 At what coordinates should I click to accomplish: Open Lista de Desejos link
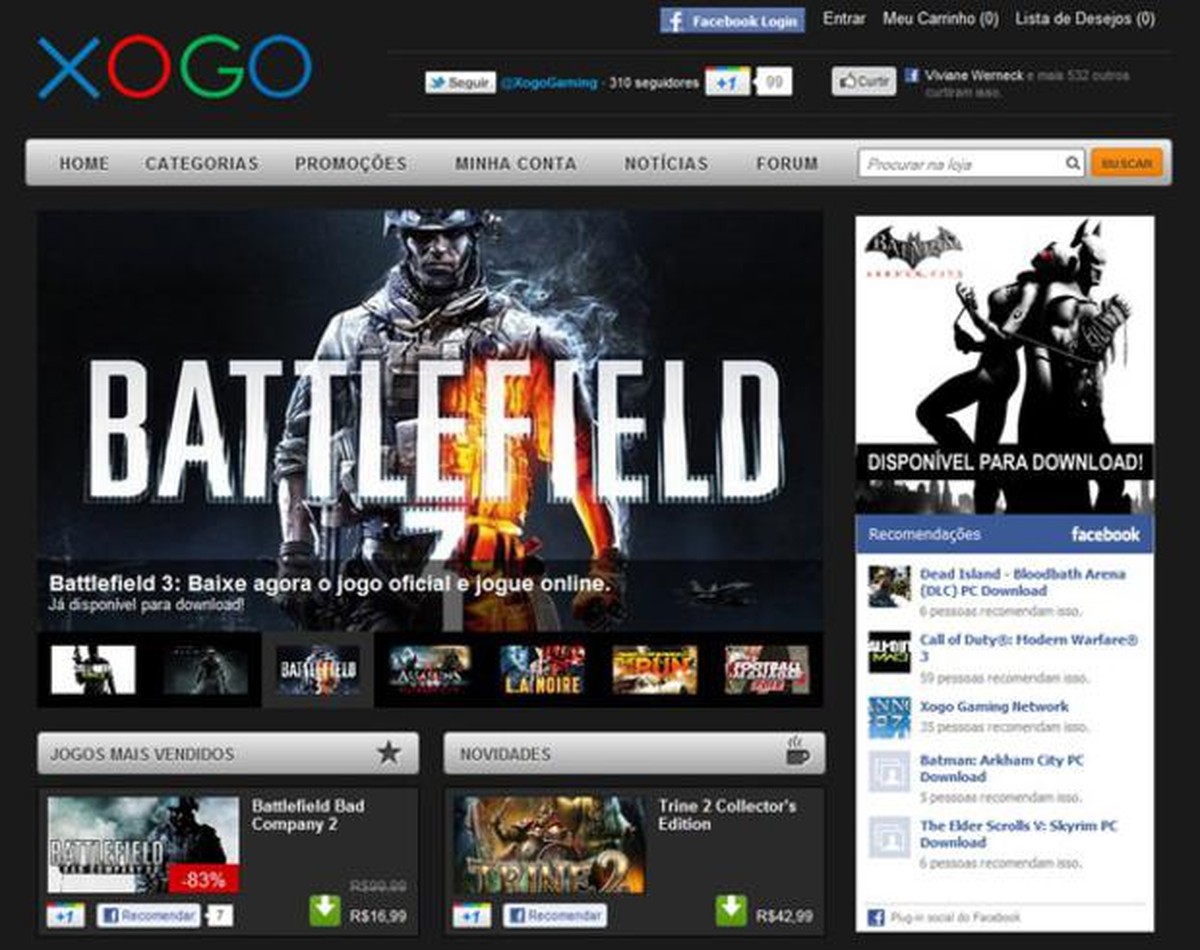1084,19
